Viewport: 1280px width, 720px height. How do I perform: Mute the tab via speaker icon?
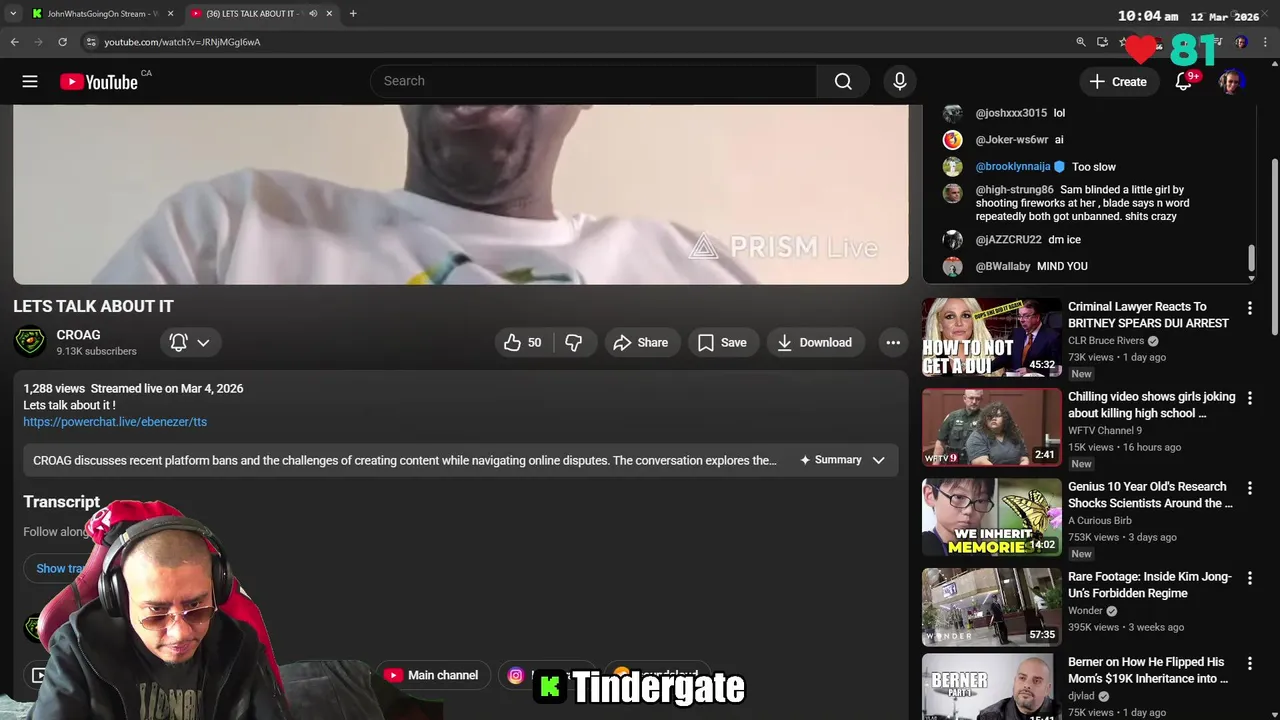[x=313, y=14]
